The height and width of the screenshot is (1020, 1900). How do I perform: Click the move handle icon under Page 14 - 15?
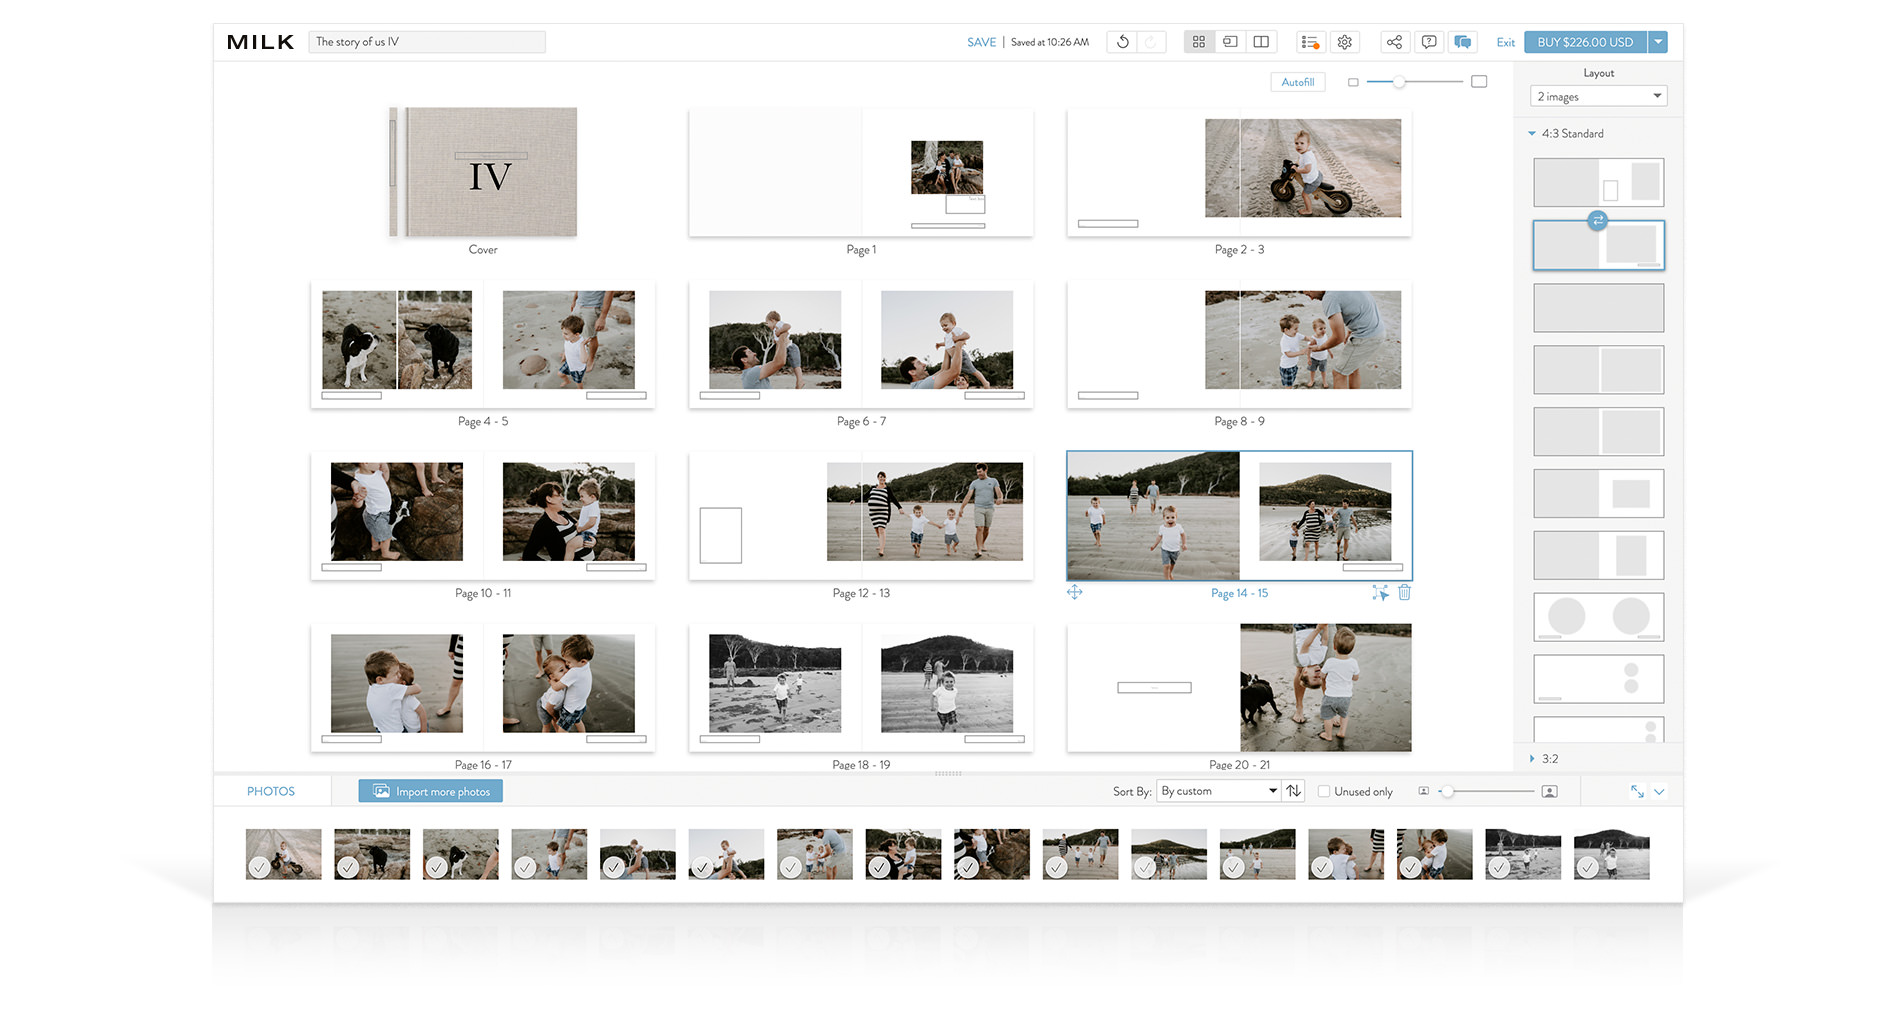(1075, 592)
